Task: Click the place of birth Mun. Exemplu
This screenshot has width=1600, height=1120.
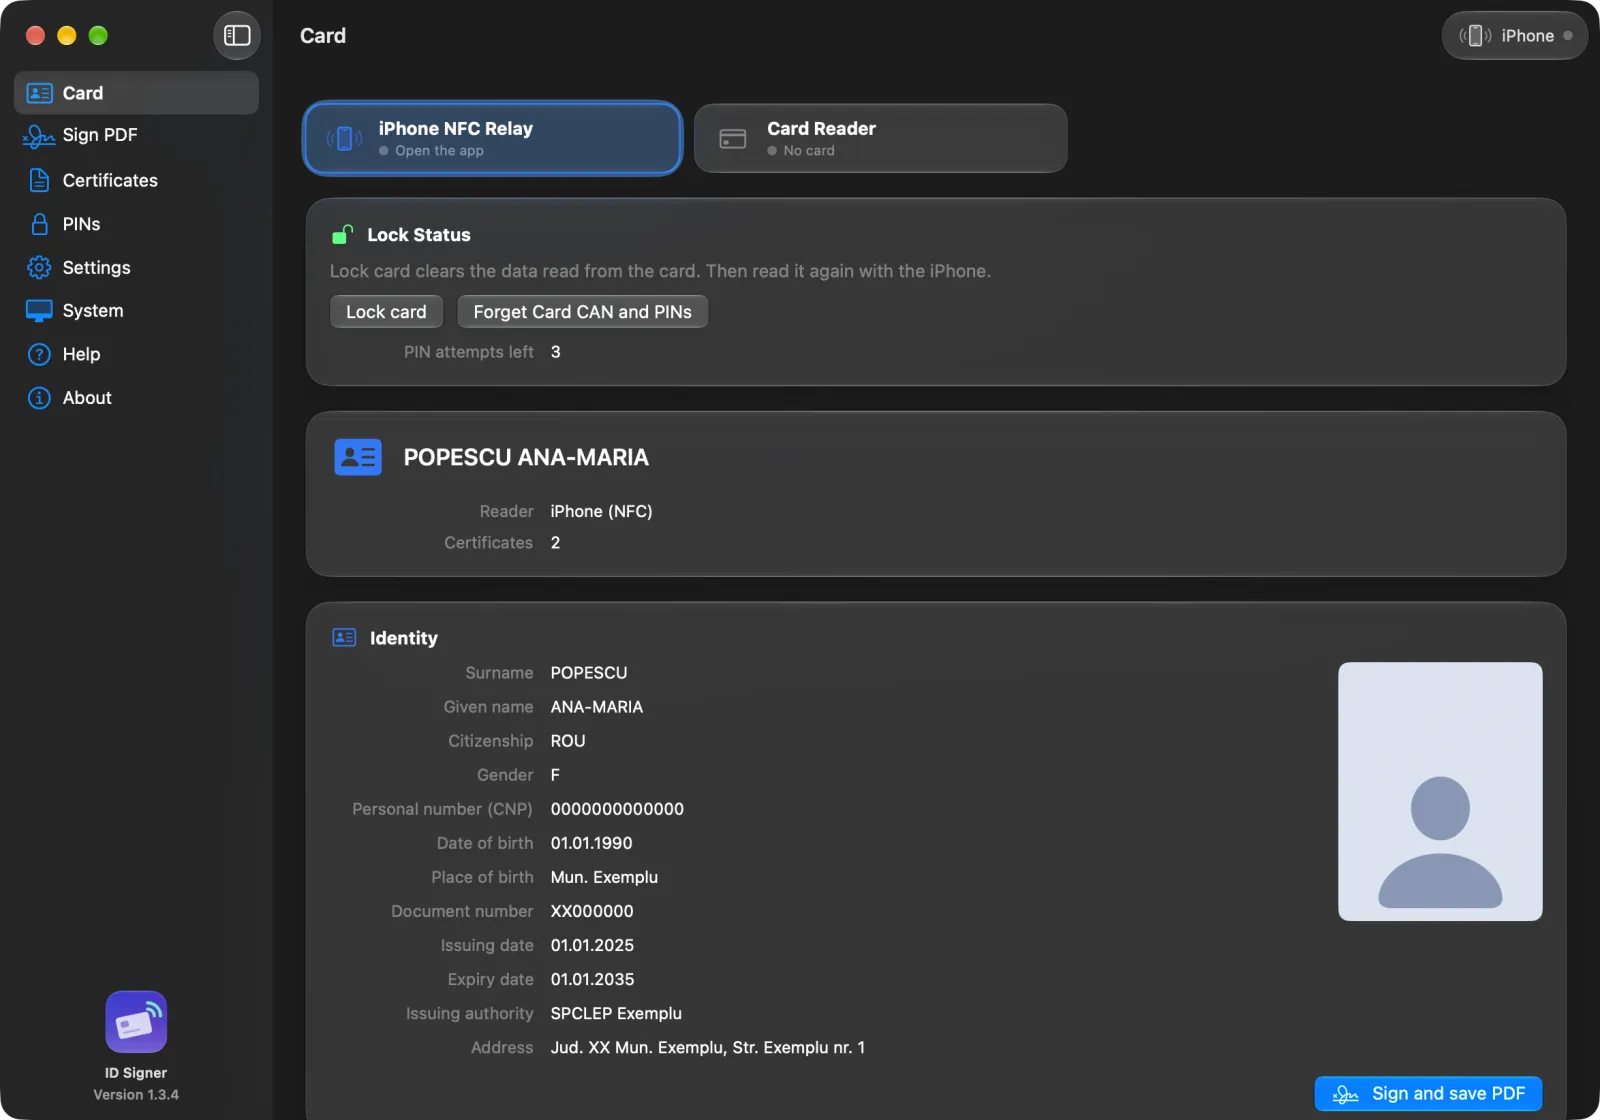Action: click(604, 877)
